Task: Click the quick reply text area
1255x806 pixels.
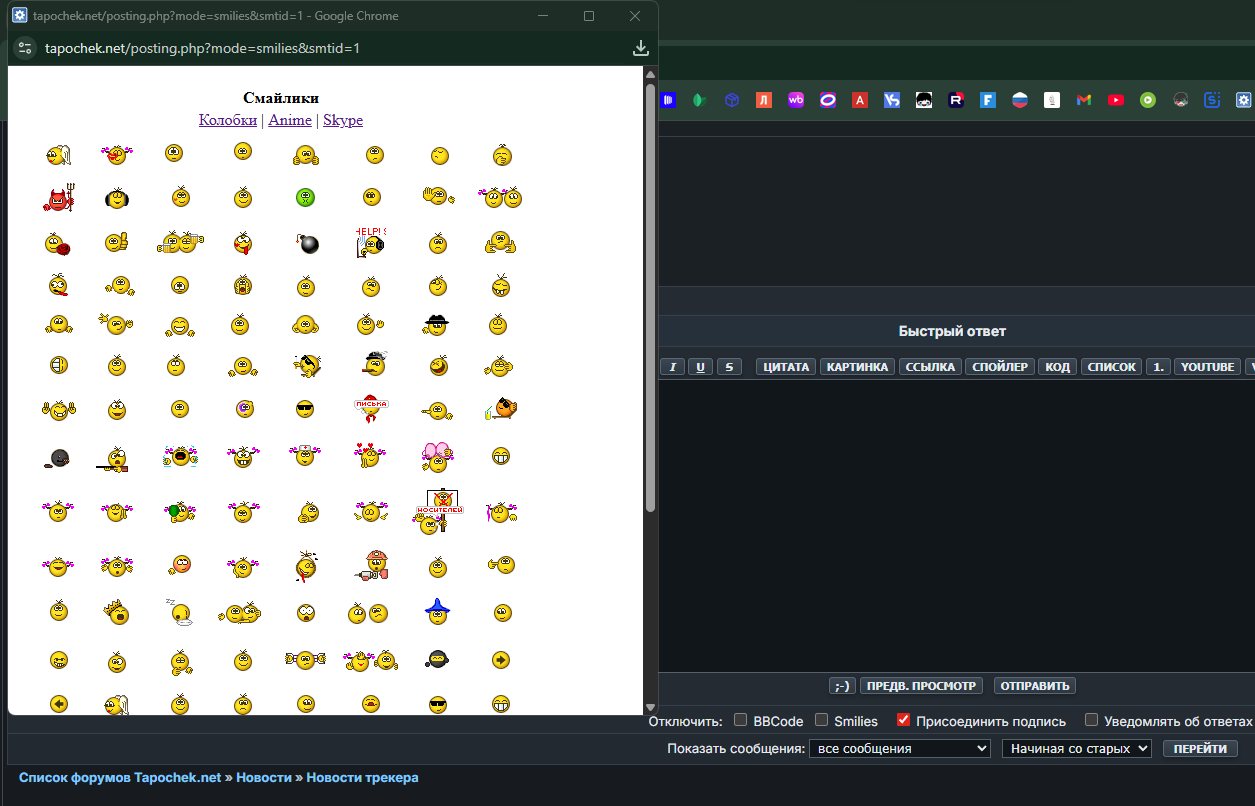Action: 957,525
